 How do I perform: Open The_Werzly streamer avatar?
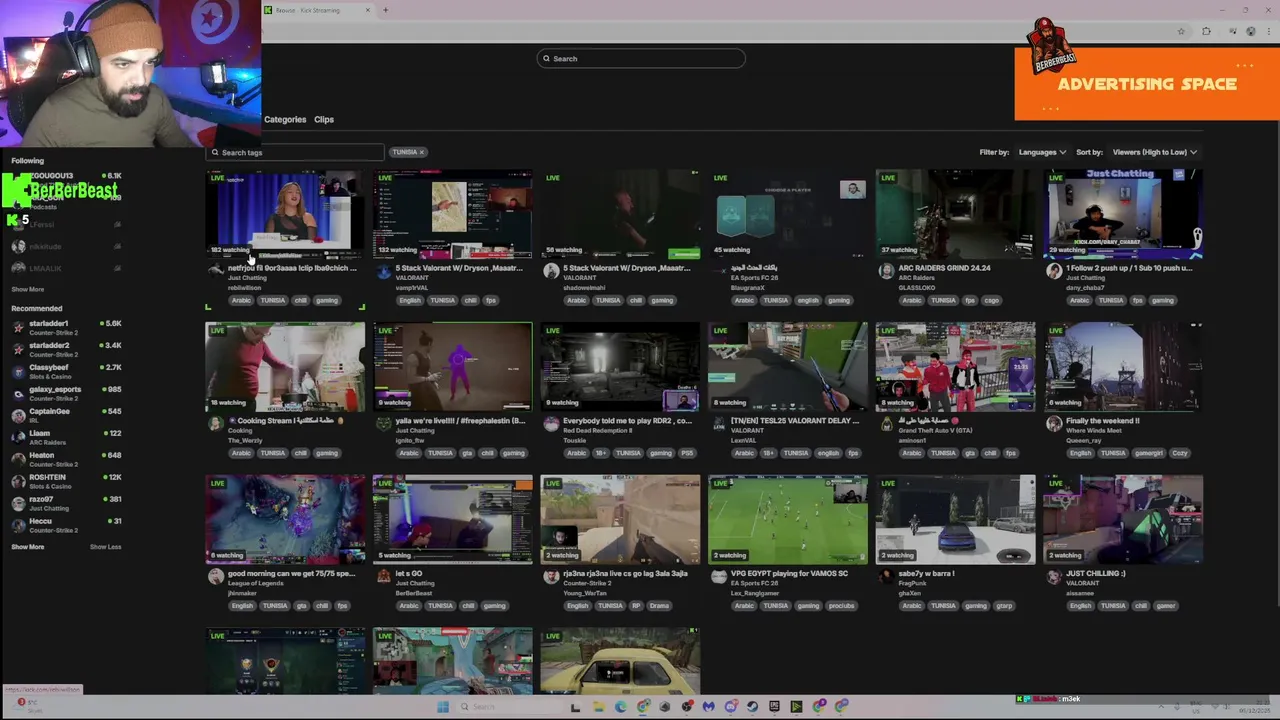point(215,424)
